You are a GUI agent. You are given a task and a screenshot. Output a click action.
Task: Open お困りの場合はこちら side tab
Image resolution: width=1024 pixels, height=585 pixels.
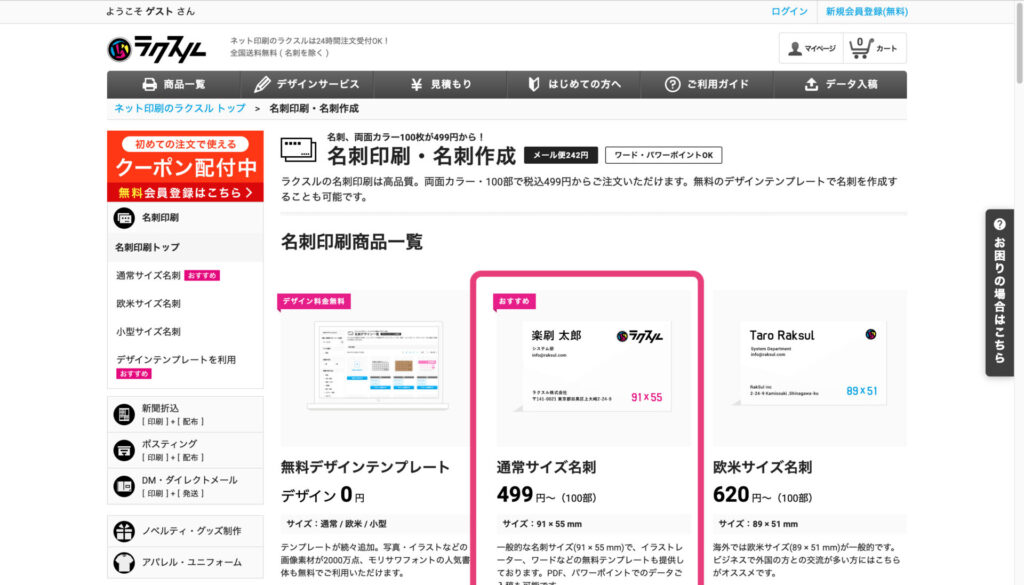click(x=999, y=292)
